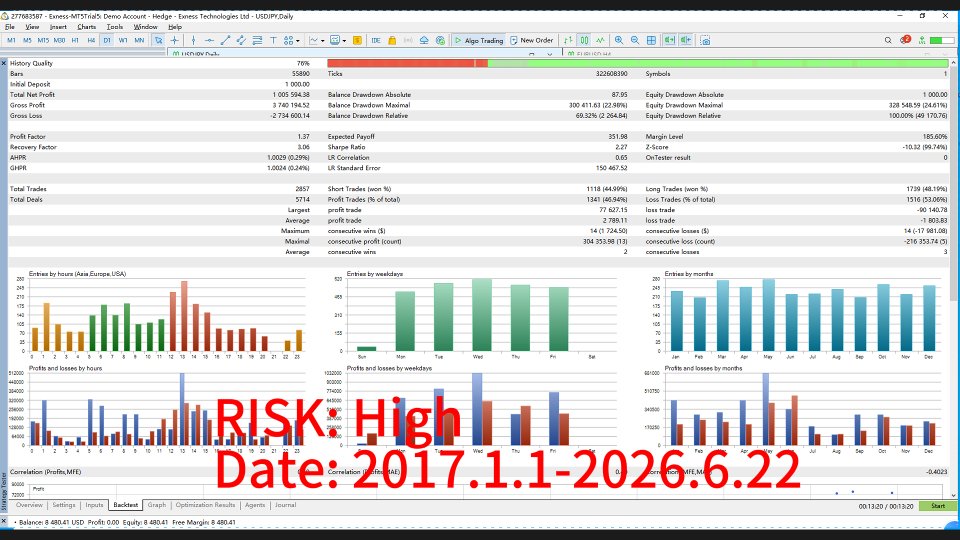Image resolution: width=960 pixels, height=540 pixels.
Task: Toggle the H4 timeframe button
Action: pos(91,40)
